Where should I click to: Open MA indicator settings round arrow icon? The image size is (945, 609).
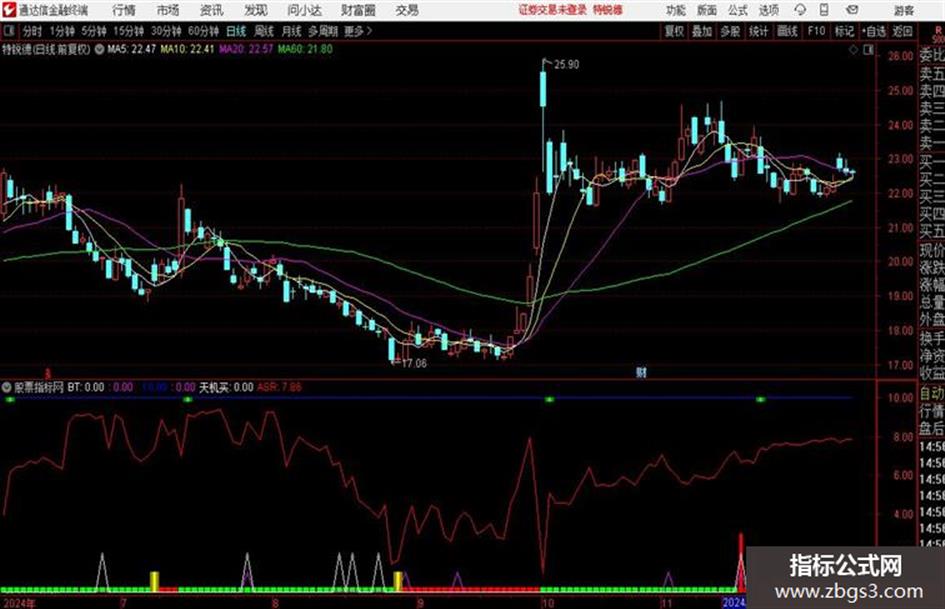[99, 49]
